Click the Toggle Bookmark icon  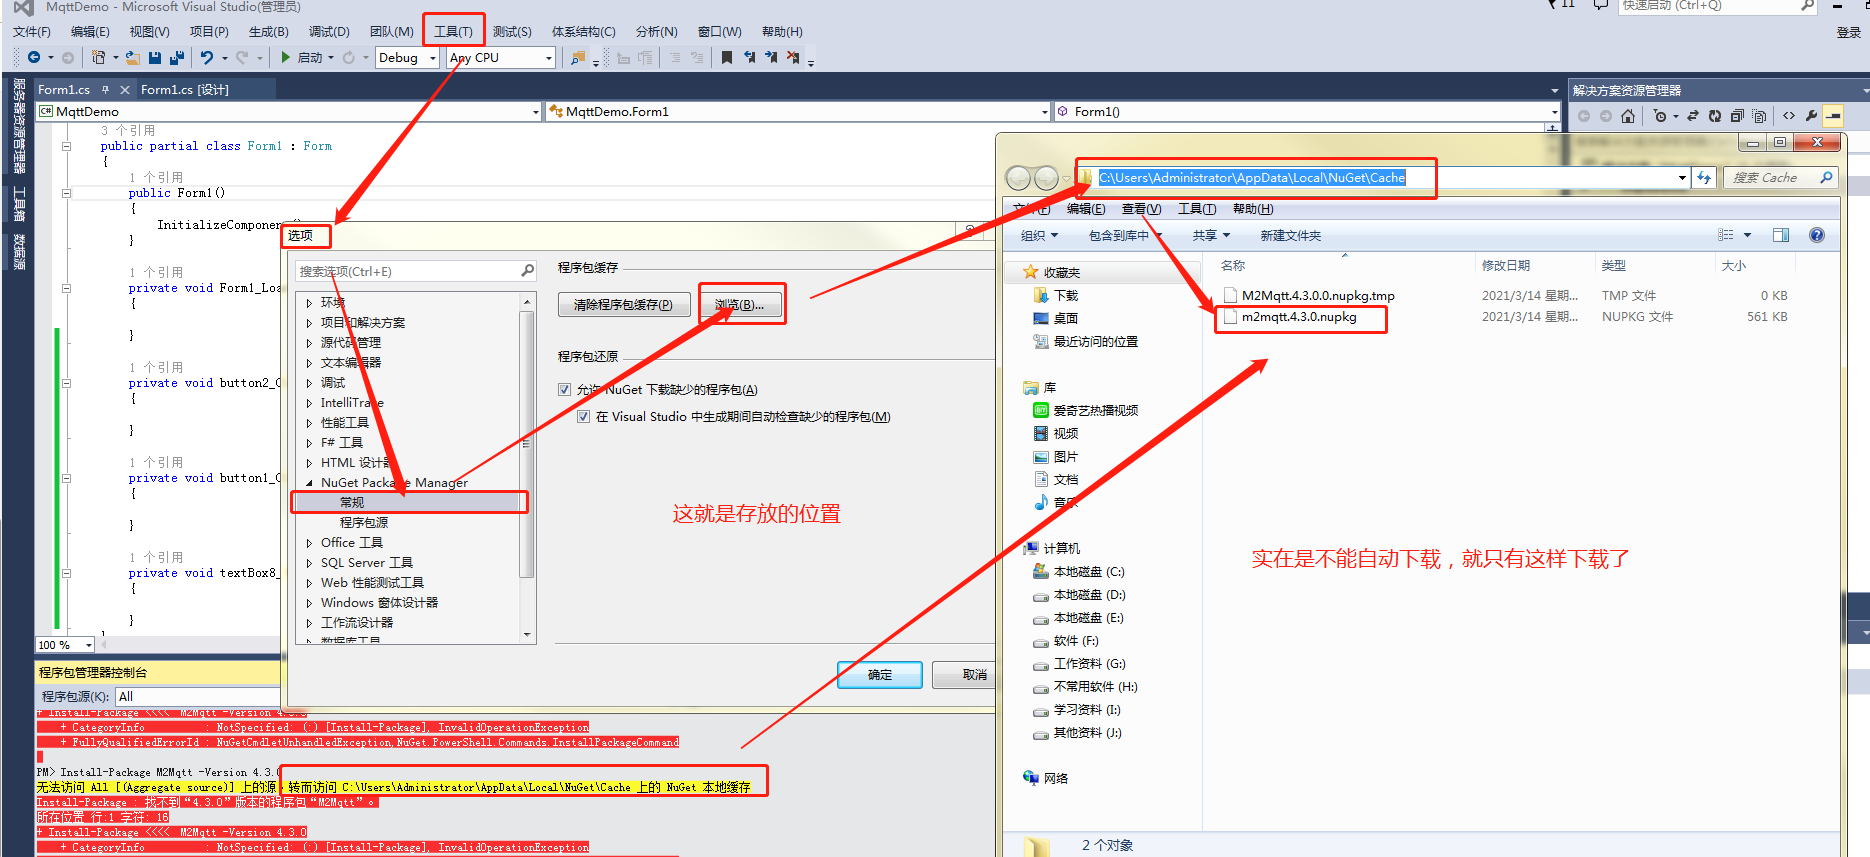coord(727,57)
